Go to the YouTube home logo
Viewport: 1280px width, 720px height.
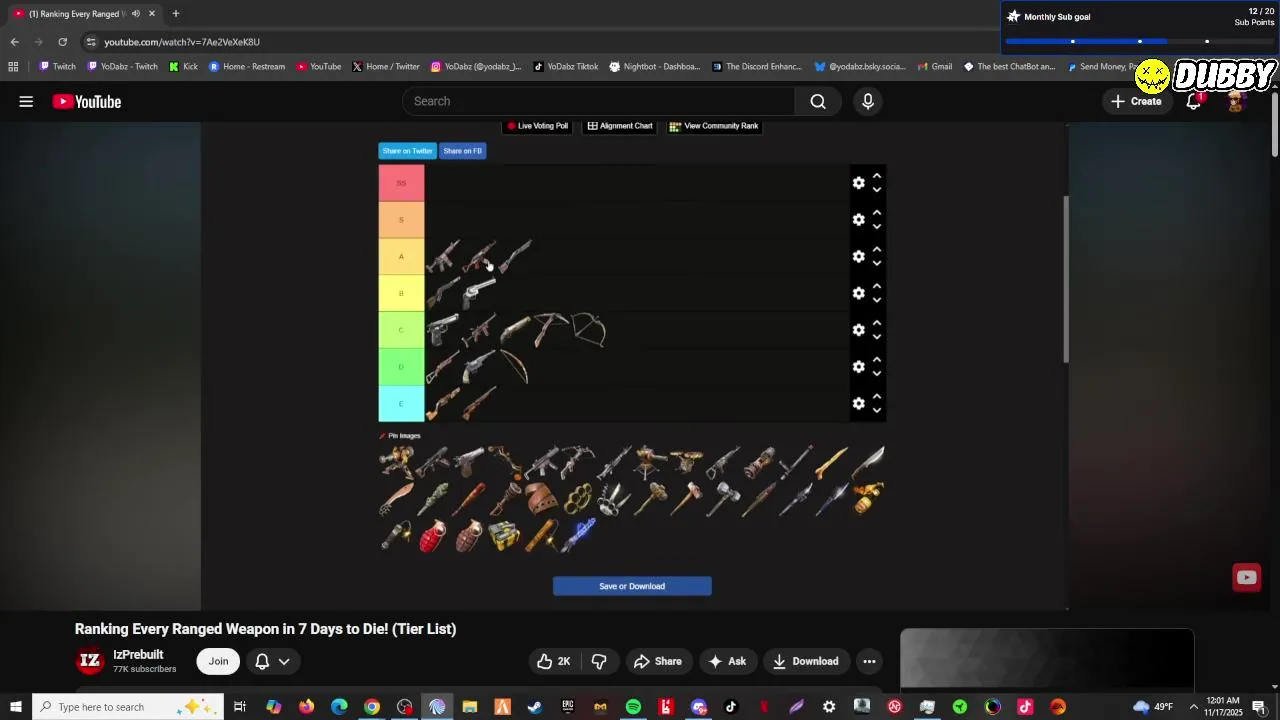(x=87, y=101)
